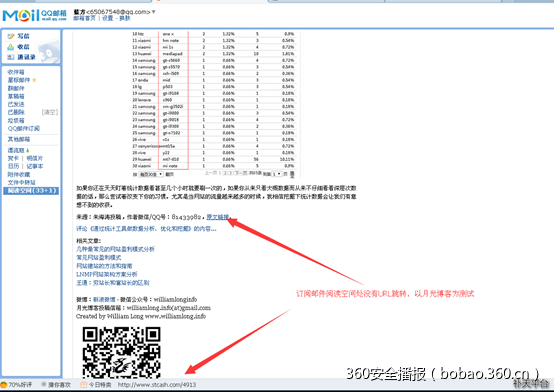Open related article 常见网站盈利模式
Viewport: 554px width, 392px height.
click(x=99, y=258)
